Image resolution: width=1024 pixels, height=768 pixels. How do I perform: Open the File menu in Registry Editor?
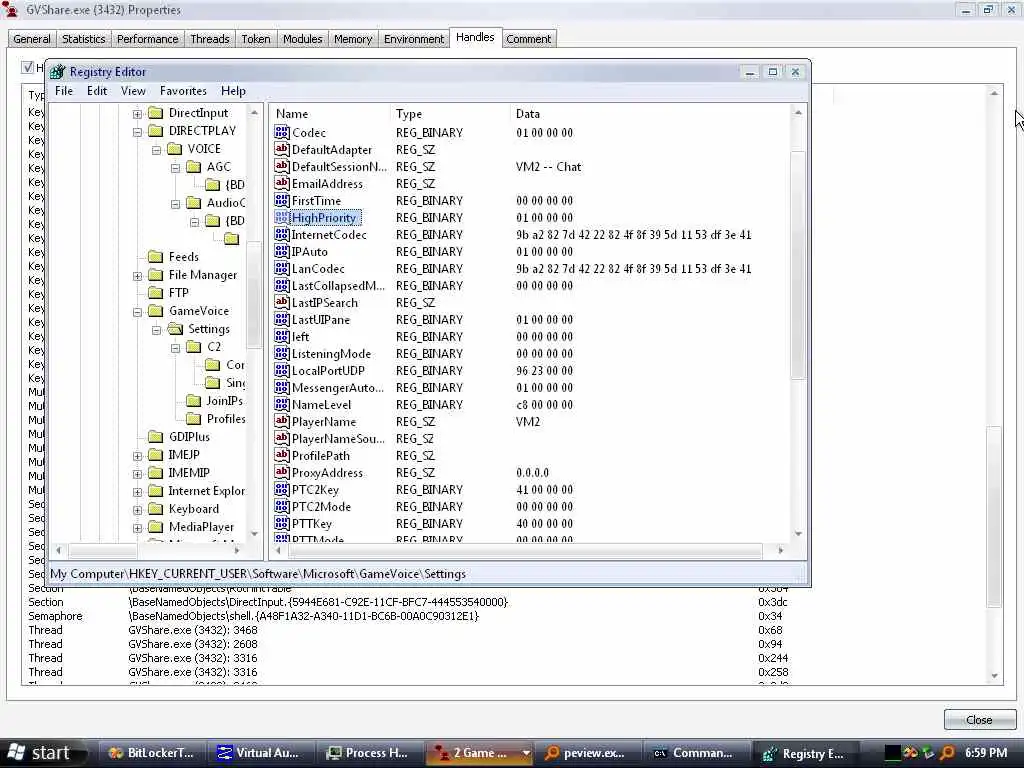point(63,91)
